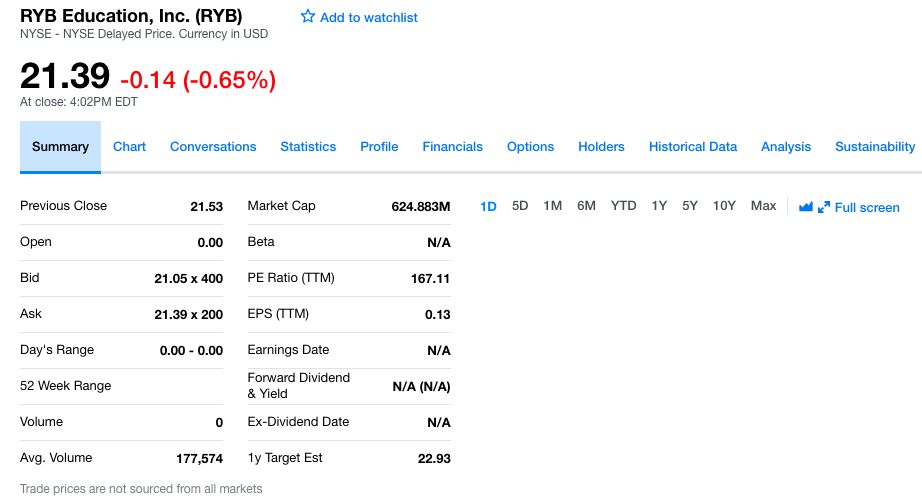This screenshot has height=502, width=922.
Task: Switch chart range to 6M
Action: pyautogui.click(x=586, y=206)
